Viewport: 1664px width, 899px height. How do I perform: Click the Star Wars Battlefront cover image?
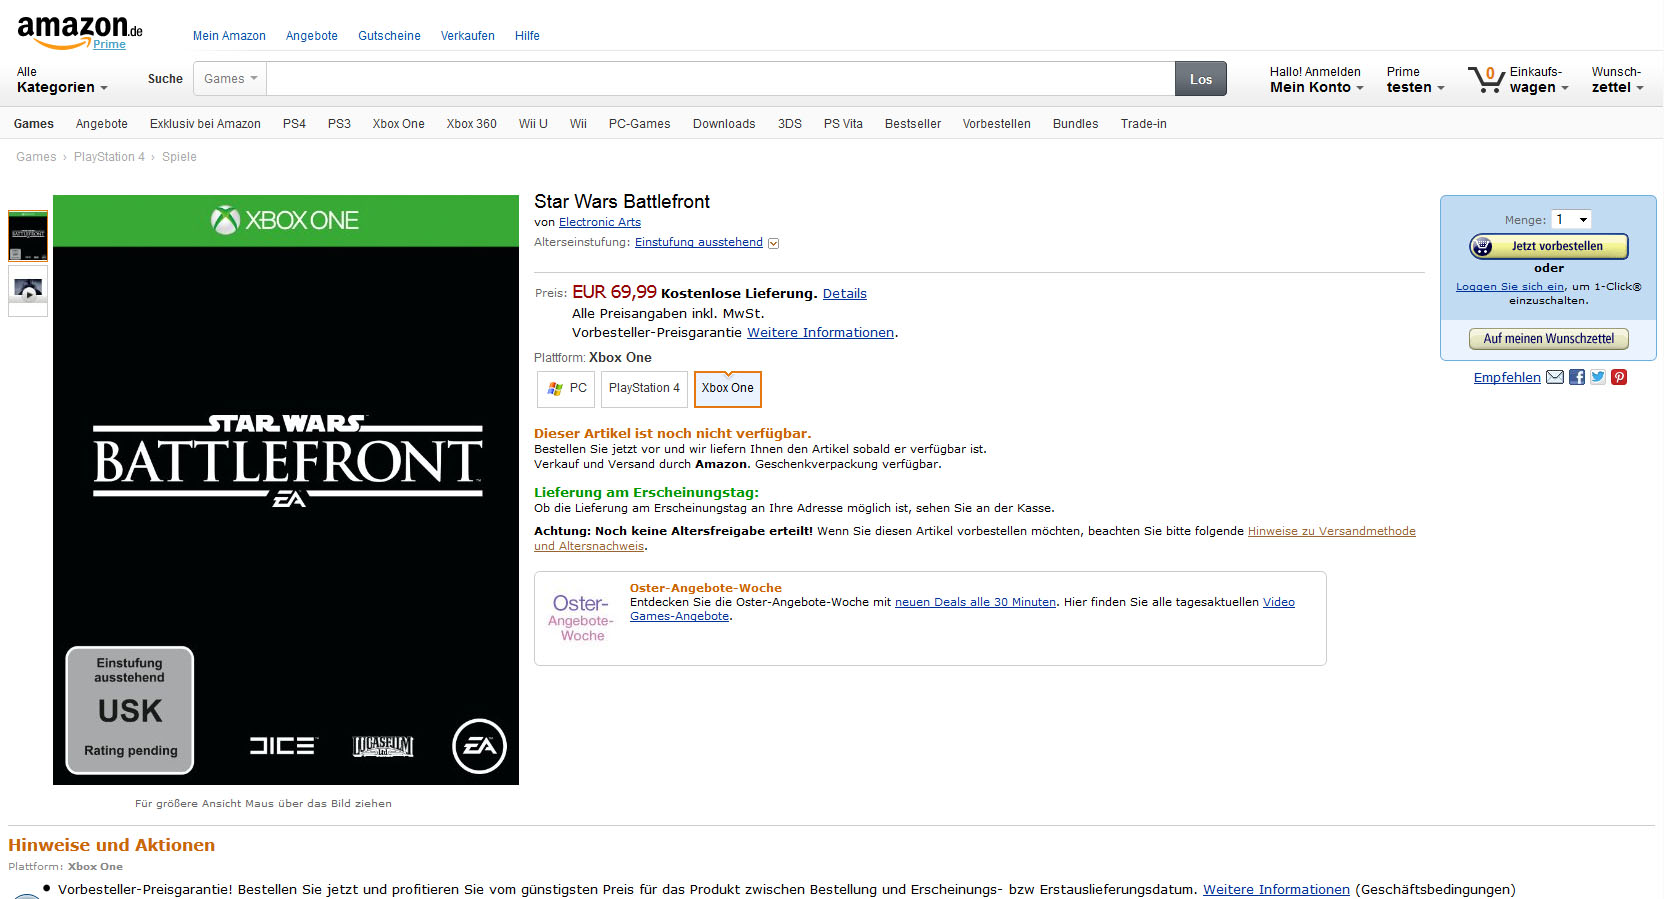tap(286, 490)
